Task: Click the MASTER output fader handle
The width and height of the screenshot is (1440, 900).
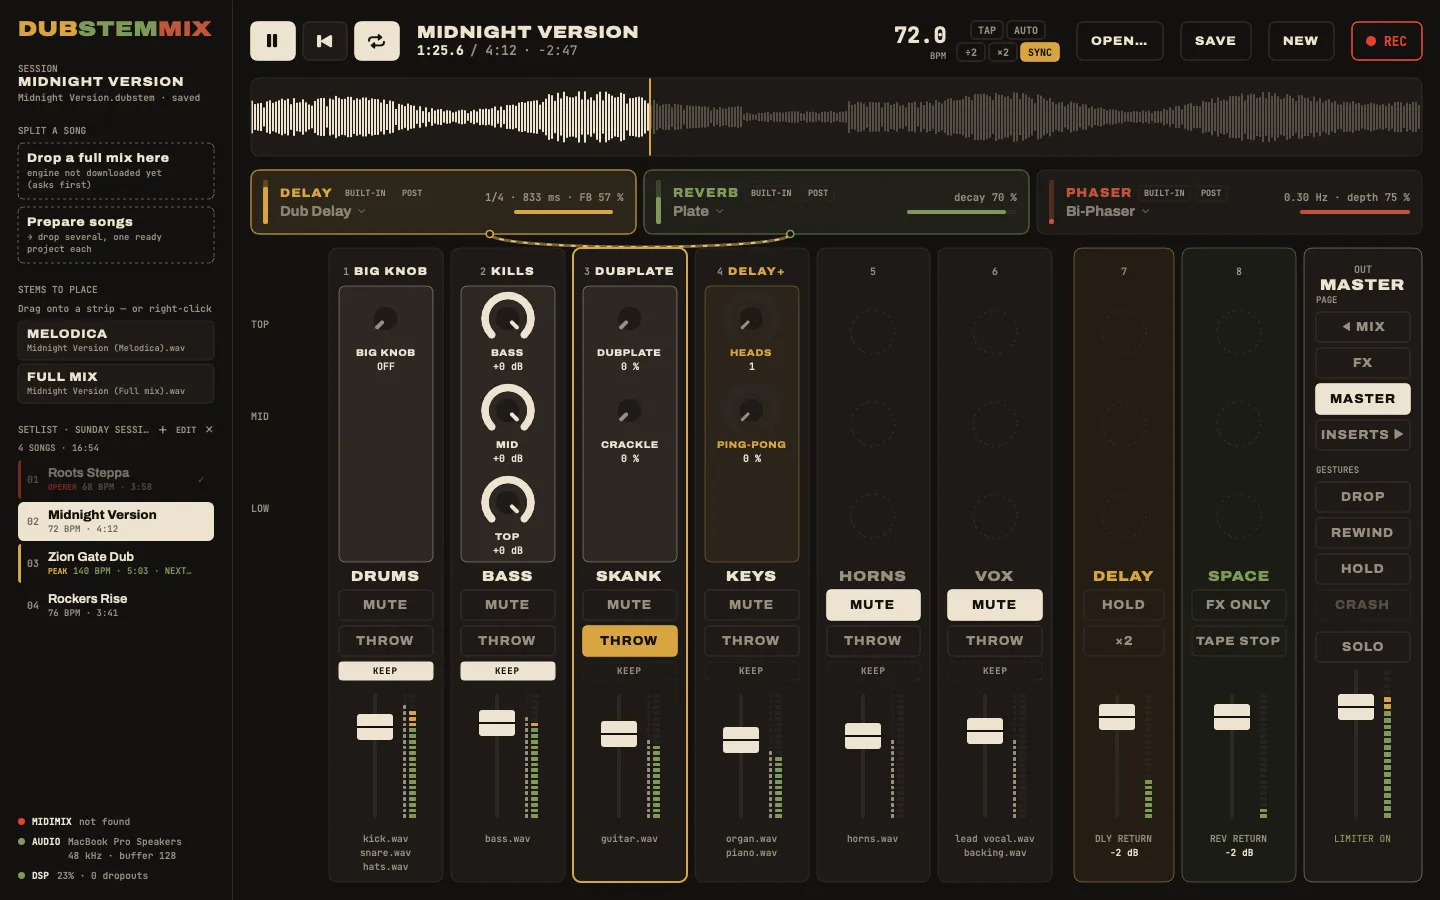Action: click(1356, 707)
